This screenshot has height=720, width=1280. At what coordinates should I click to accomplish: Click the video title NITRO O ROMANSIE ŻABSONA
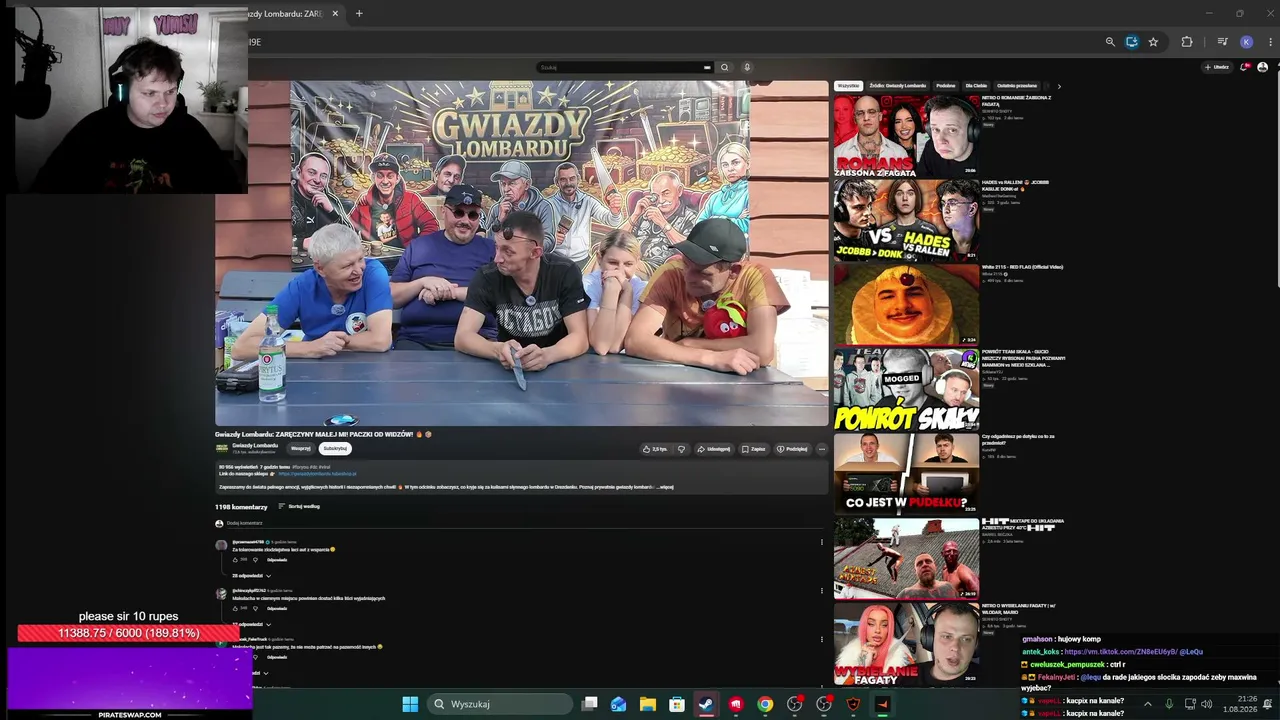[1016, 100]
